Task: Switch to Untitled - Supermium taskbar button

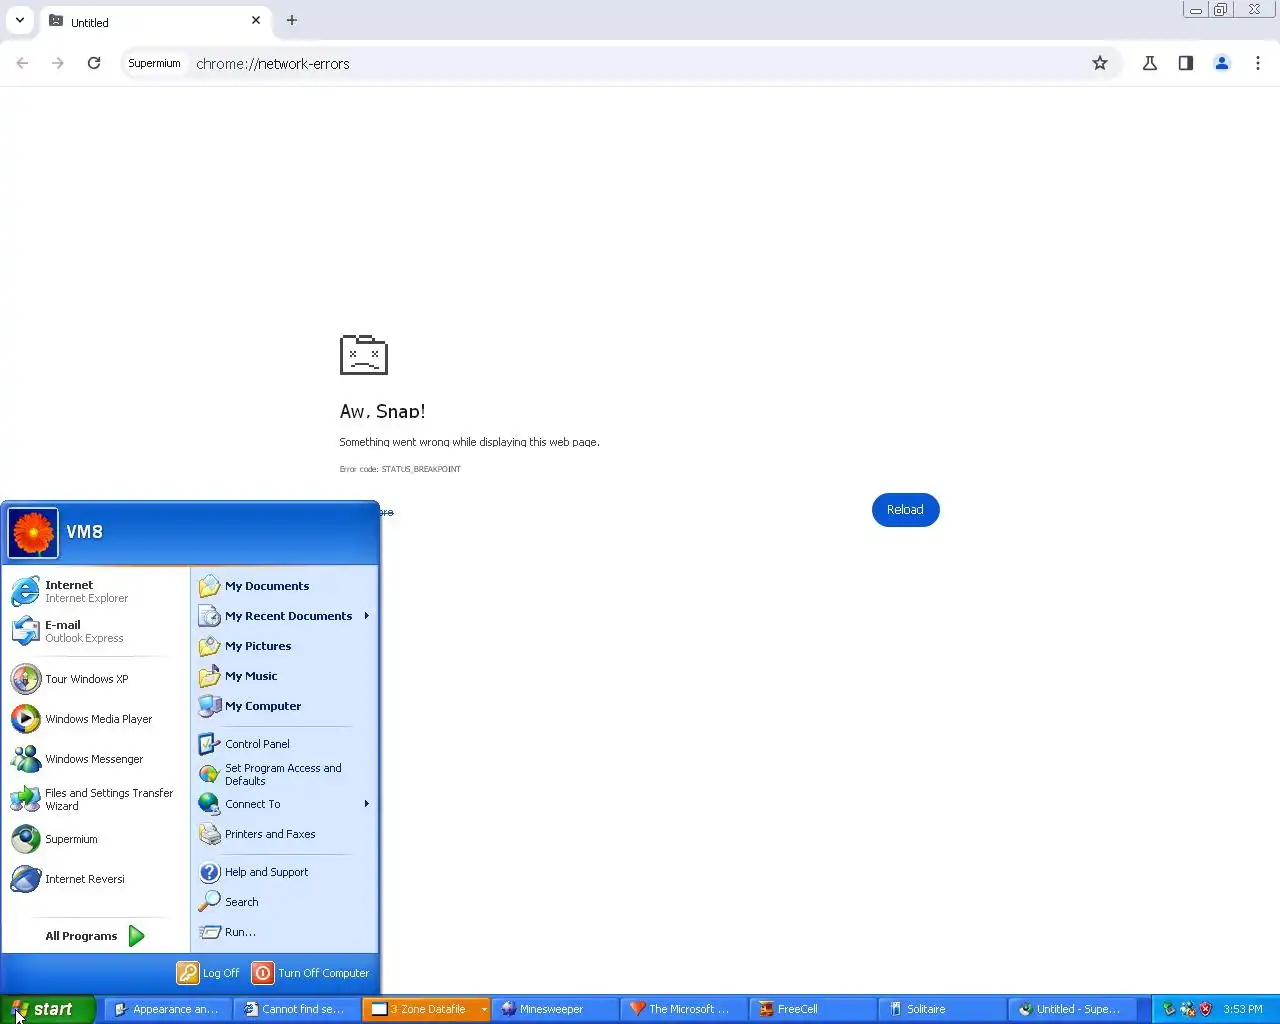Action: click(1071, 1009)
